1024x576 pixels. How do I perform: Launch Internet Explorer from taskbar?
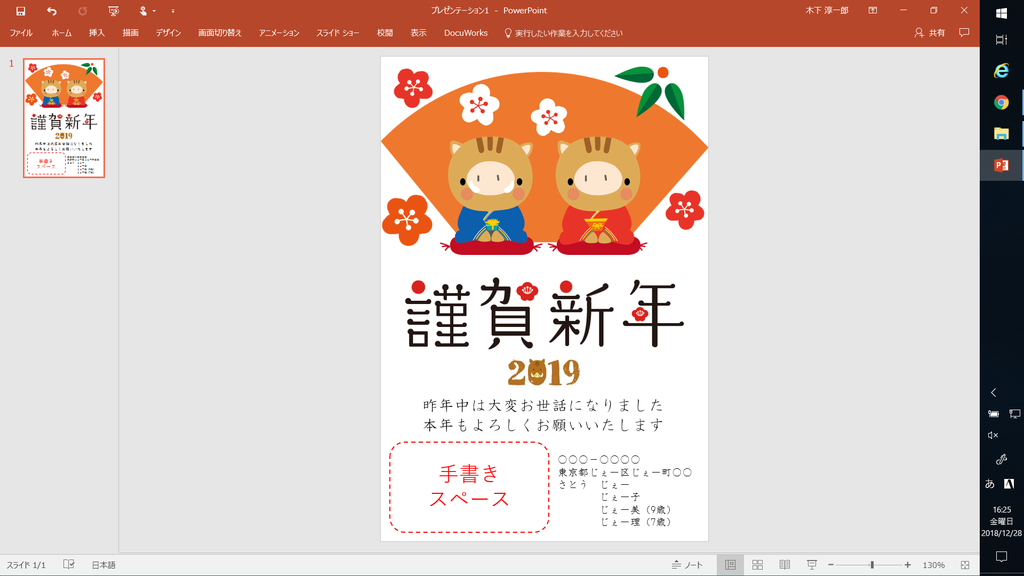point(1001,71)
